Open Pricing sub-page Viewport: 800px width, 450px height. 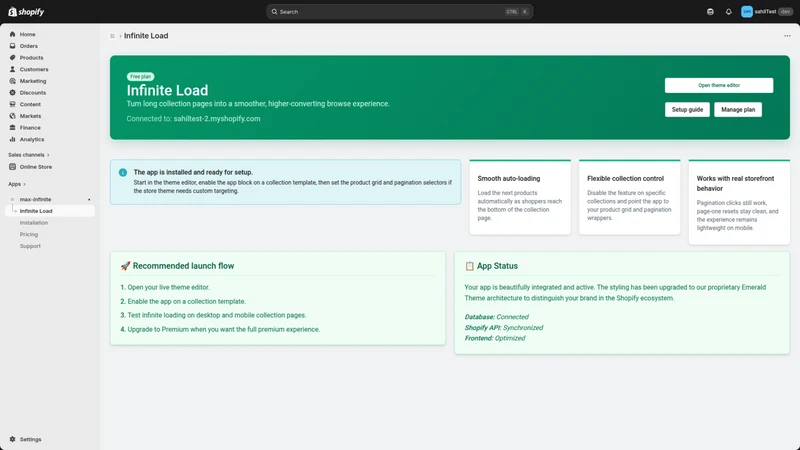(29, 235)
